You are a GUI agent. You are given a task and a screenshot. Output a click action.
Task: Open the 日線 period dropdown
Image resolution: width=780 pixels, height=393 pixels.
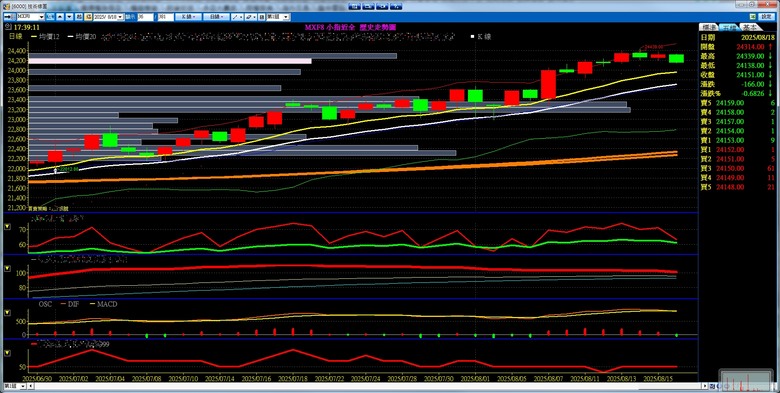[216, 17]
